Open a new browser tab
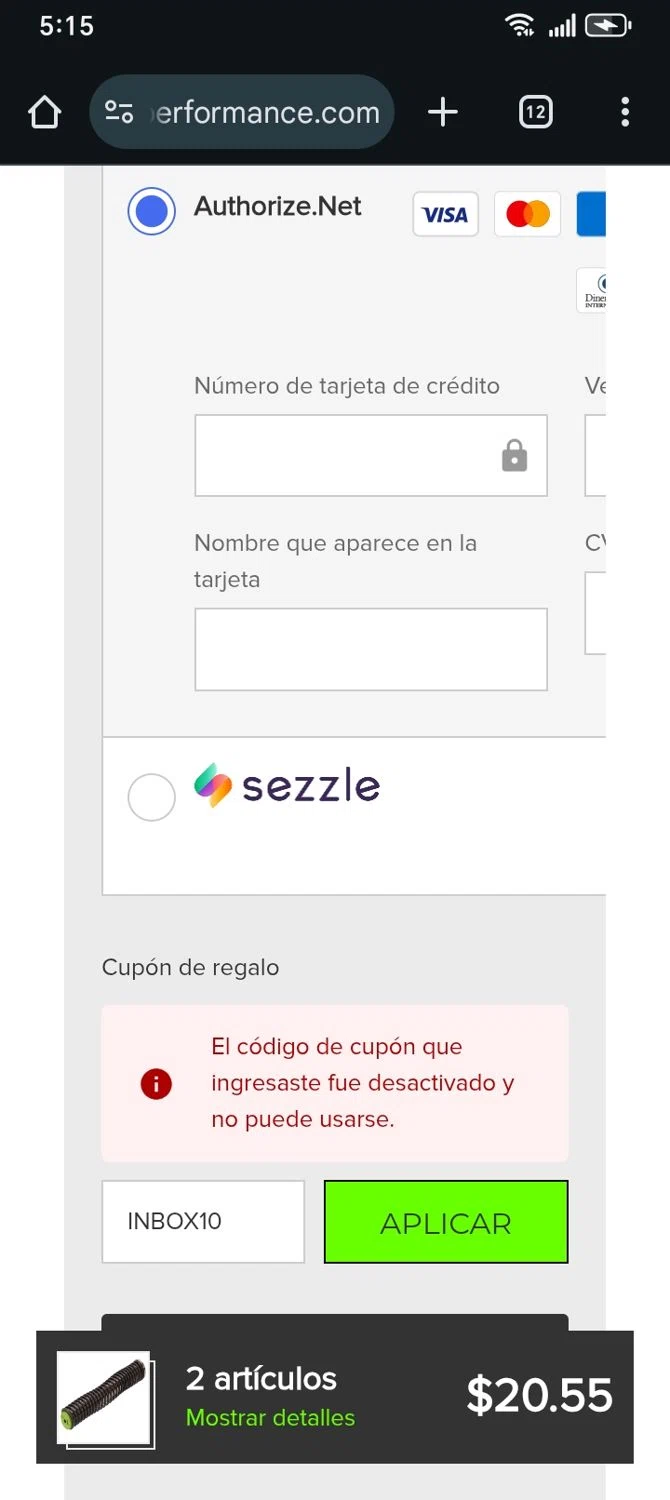 pyautogui.click(x=442, y=113)
